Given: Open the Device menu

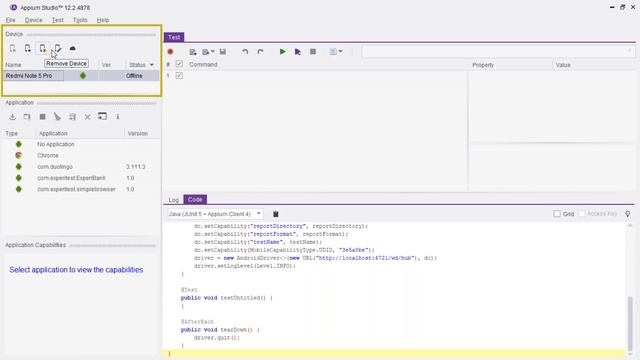Looking at the screenshot, I should click(x=33, y=20).
